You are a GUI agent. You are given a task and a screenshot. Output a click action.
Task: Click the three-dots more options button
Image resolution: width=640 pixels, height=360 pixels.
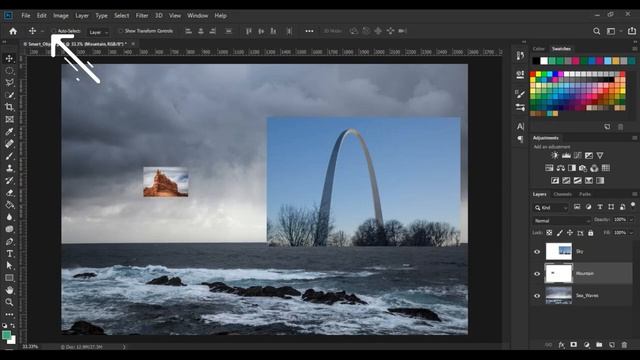pyautogui.click(x=309, y=31)
